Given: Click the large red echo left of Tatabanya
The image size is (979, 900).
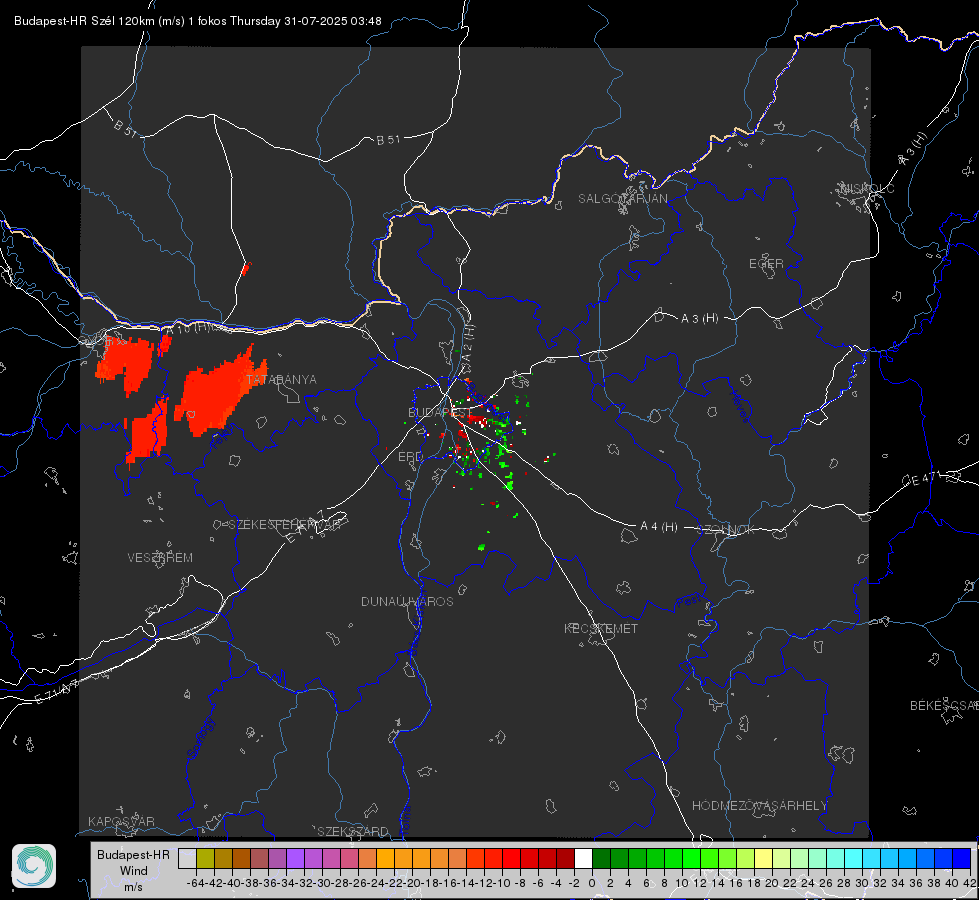Looking at the screenshot, I should click(x=219, y=392).
